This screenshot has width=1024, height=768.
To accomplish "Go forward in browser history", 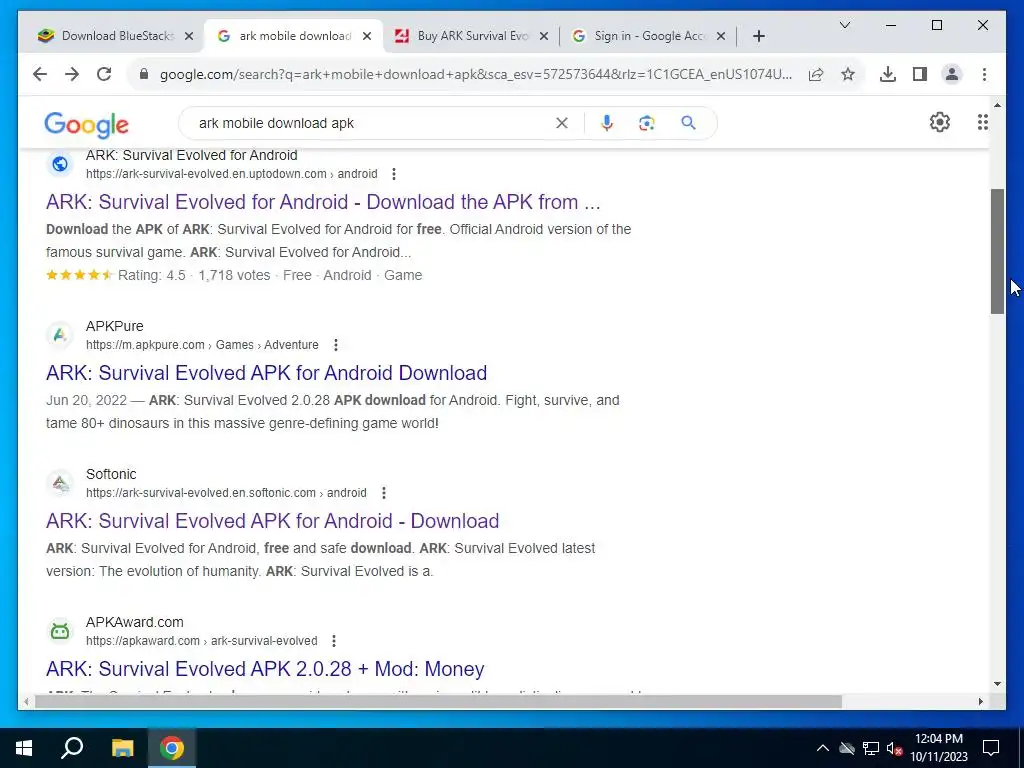I will pyautogui.click(x=72, y=74).
